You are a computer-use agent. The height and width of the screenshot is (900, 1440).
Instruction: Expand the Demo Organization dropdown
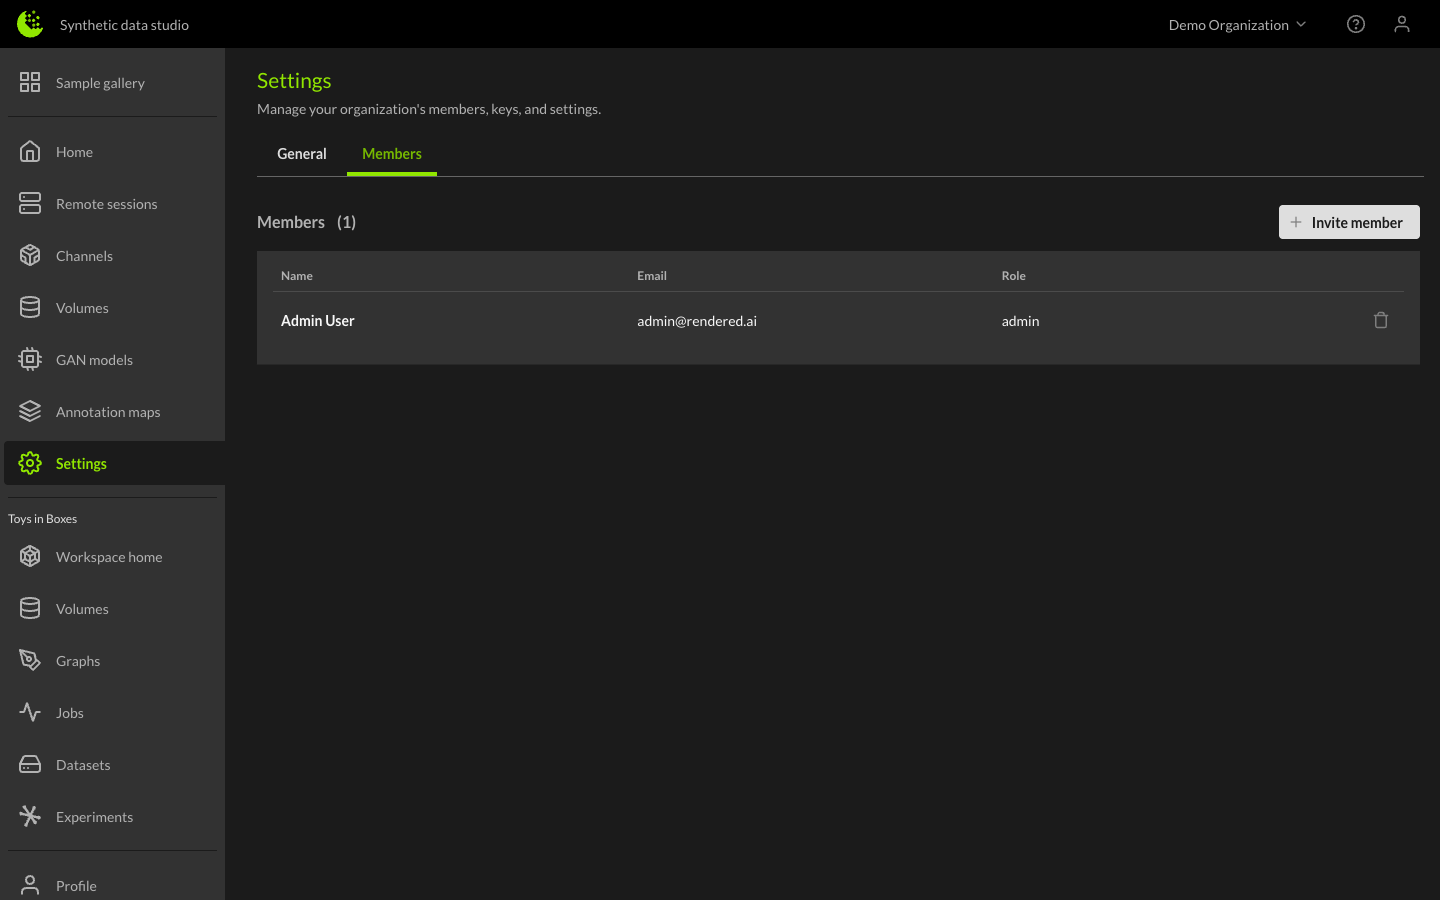pos(1237,25)
